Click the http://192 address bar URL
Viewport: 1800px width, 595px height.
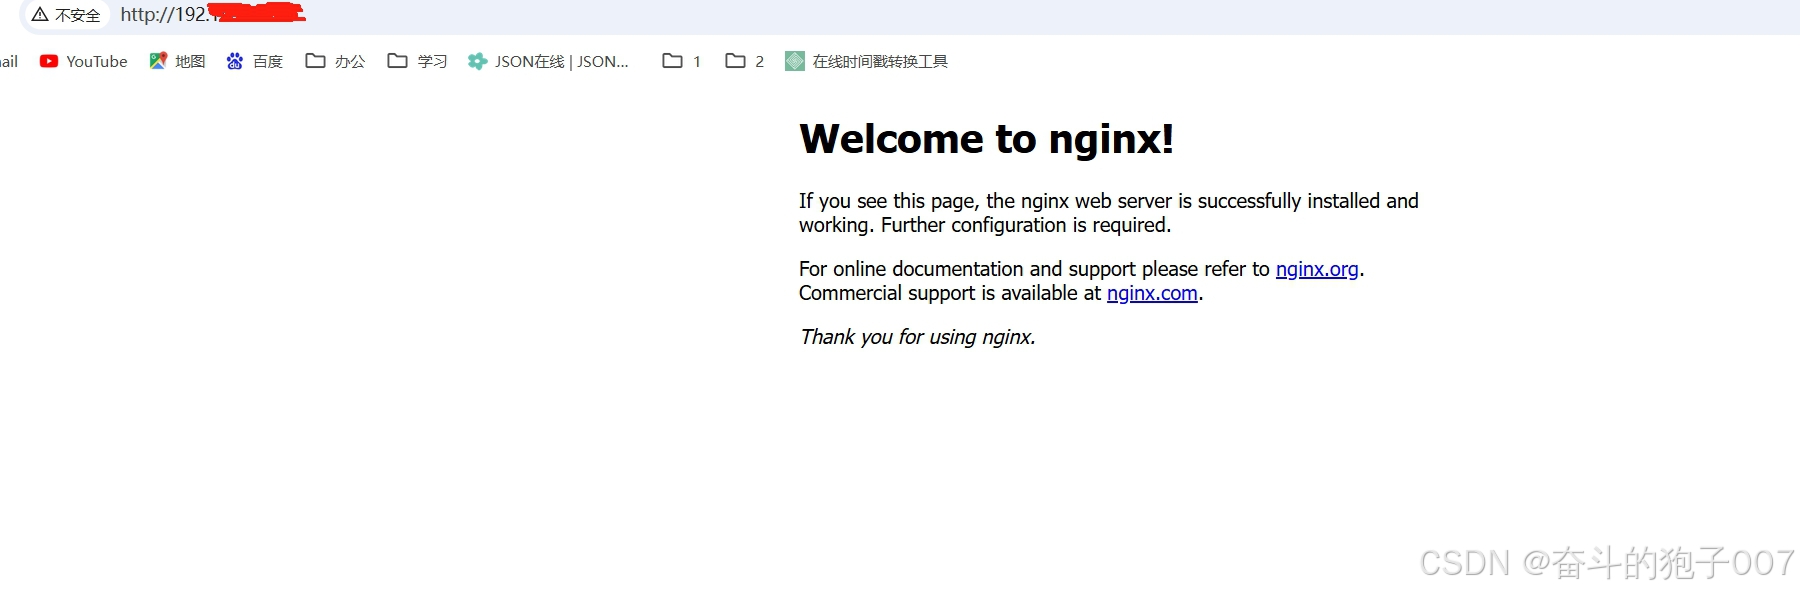pyautogui.click(x=213, y=14)
